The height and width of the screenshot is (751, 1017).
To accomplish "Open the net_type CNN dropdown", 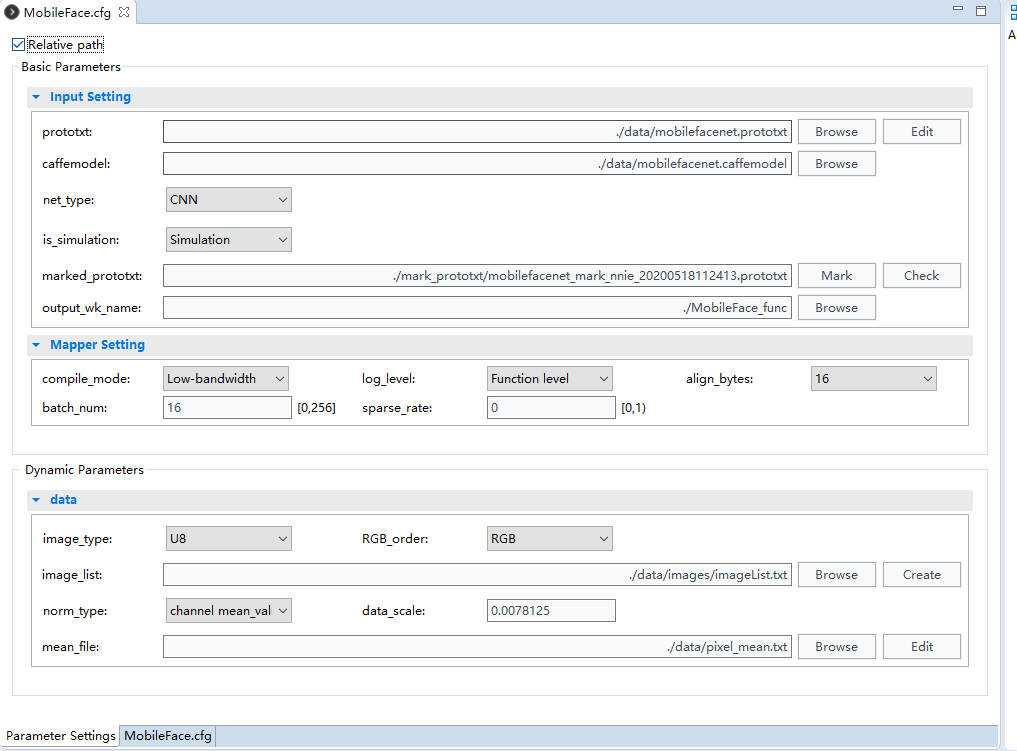I will click(x=228, y=200).
